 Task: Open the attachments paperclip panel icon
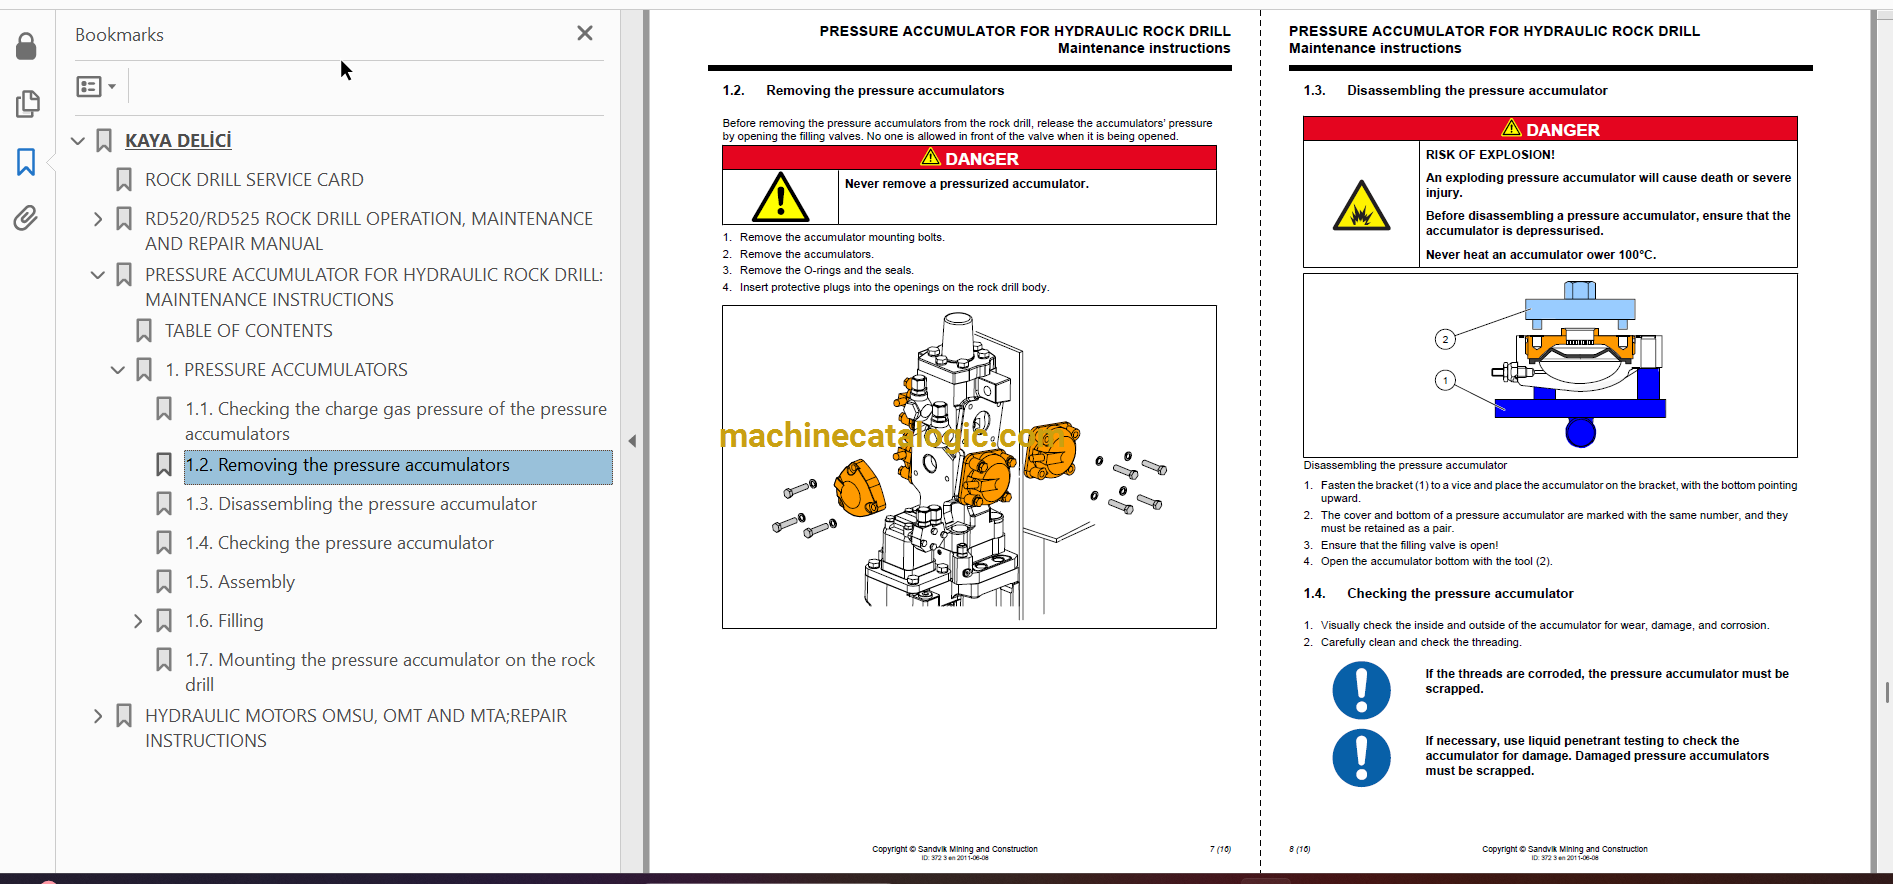pos(26,218)
